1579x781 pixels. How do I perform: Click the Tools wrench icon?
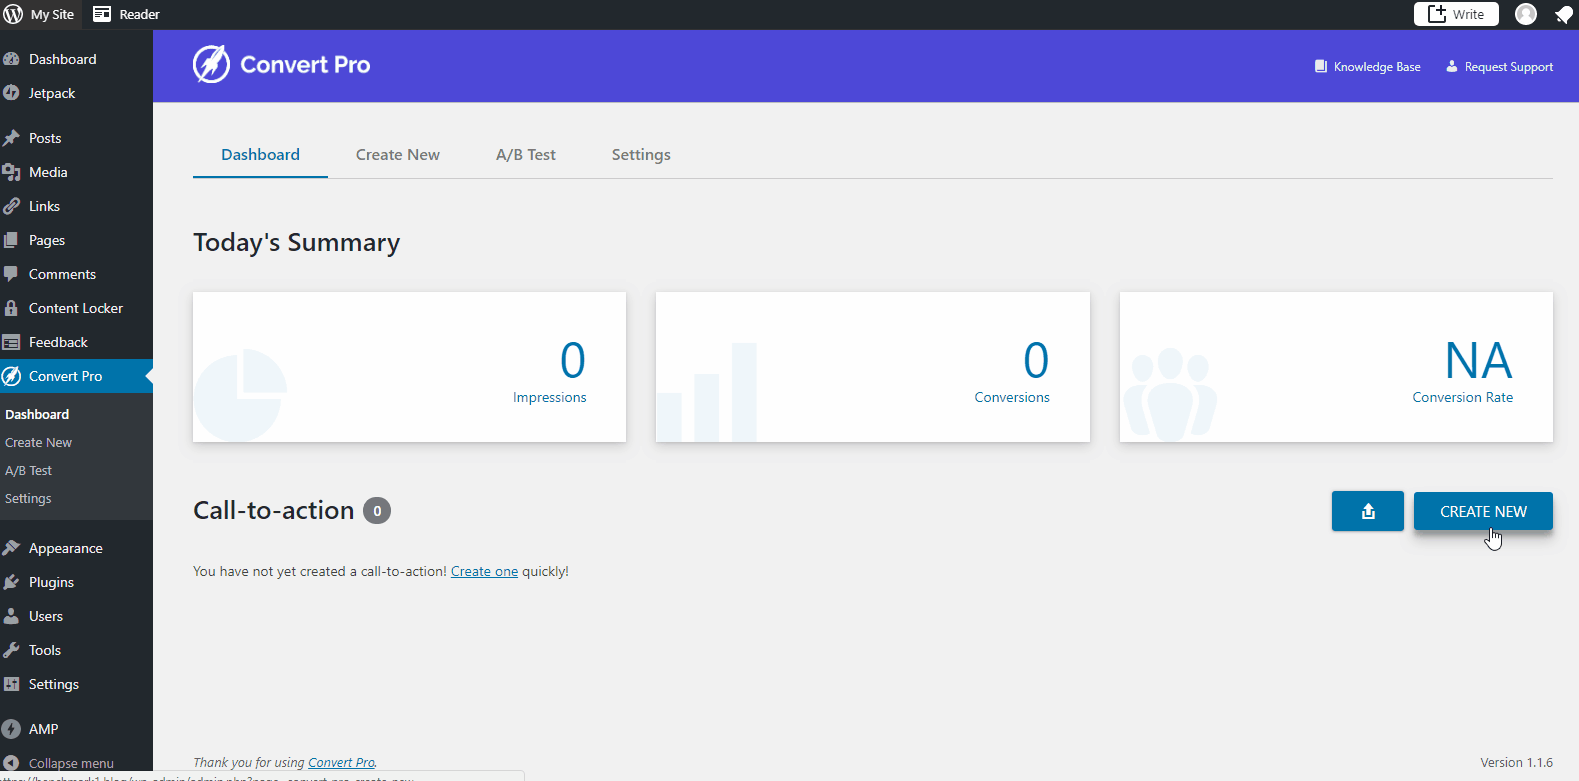(11, 650)
